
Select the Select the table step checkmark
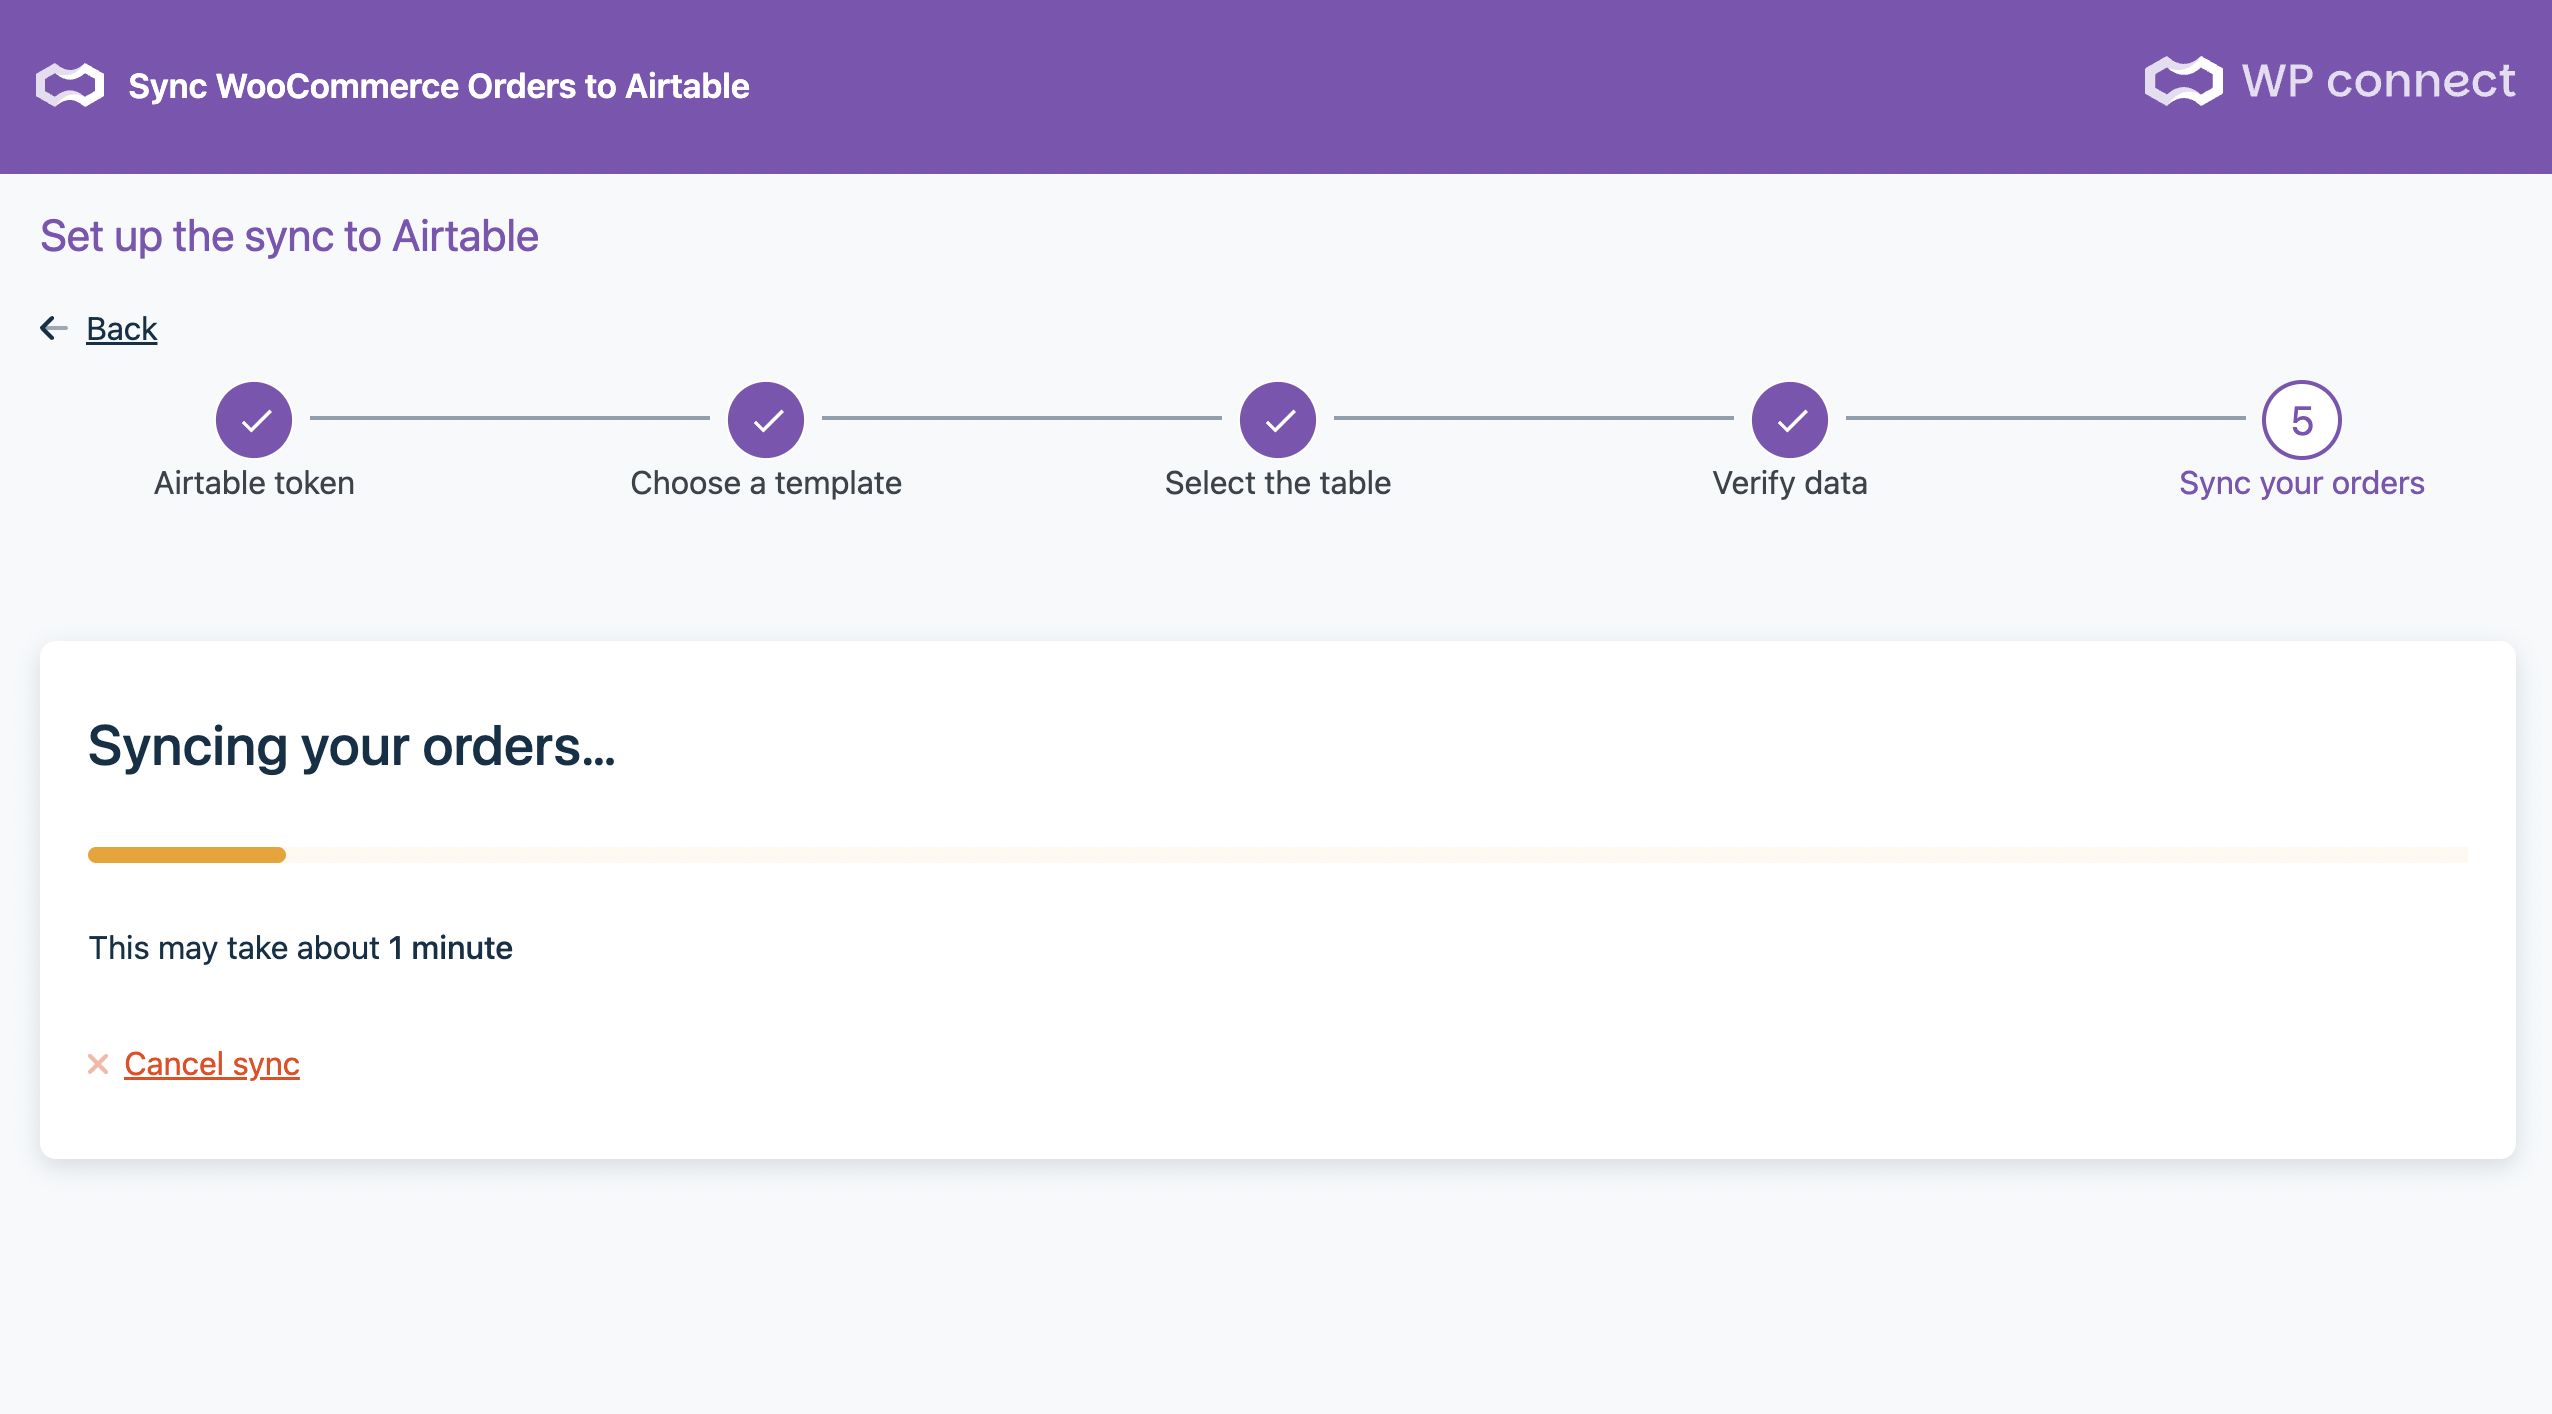coord(1278,420)
